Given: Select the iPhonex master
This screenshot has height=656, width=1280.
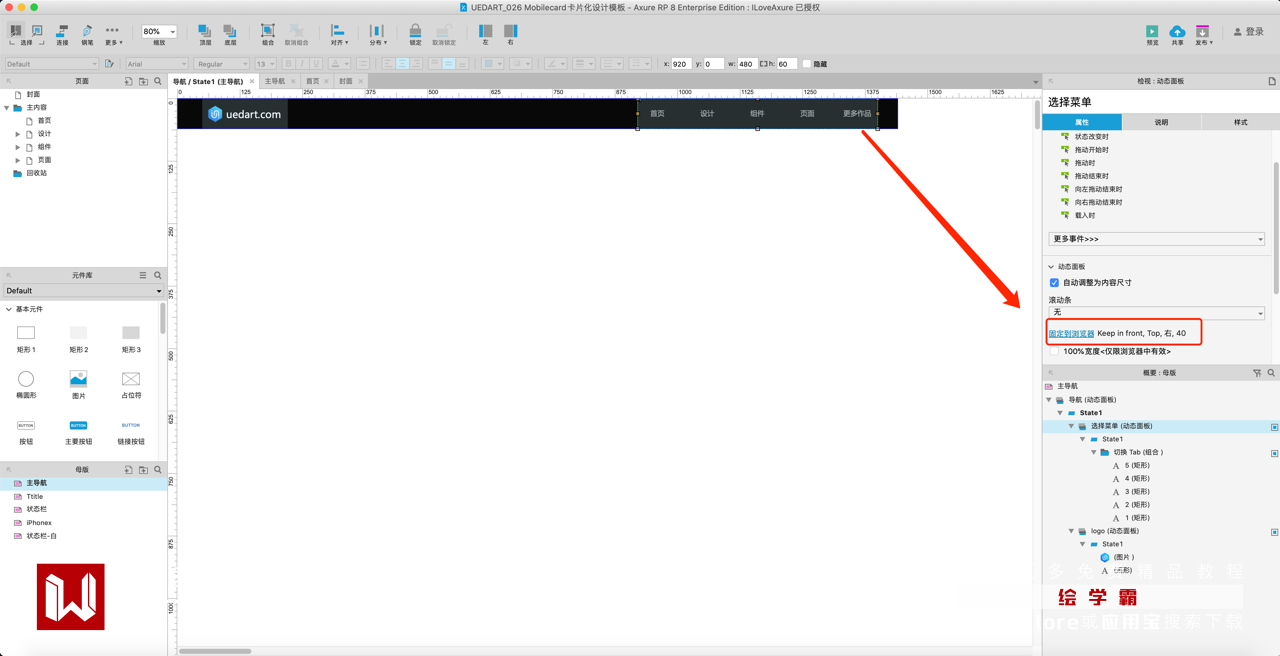Looking at the screenshot, I should point(39,522).
